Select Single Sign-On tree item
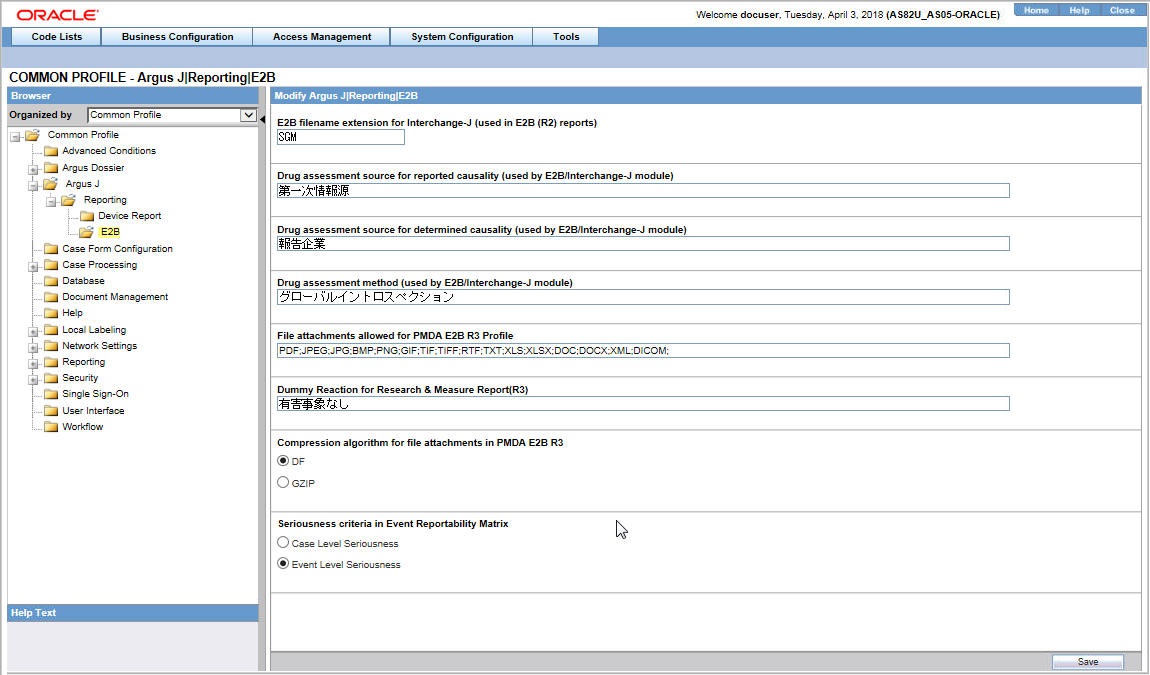This screenshot has height=675, width=1150. tap(95, 394)
